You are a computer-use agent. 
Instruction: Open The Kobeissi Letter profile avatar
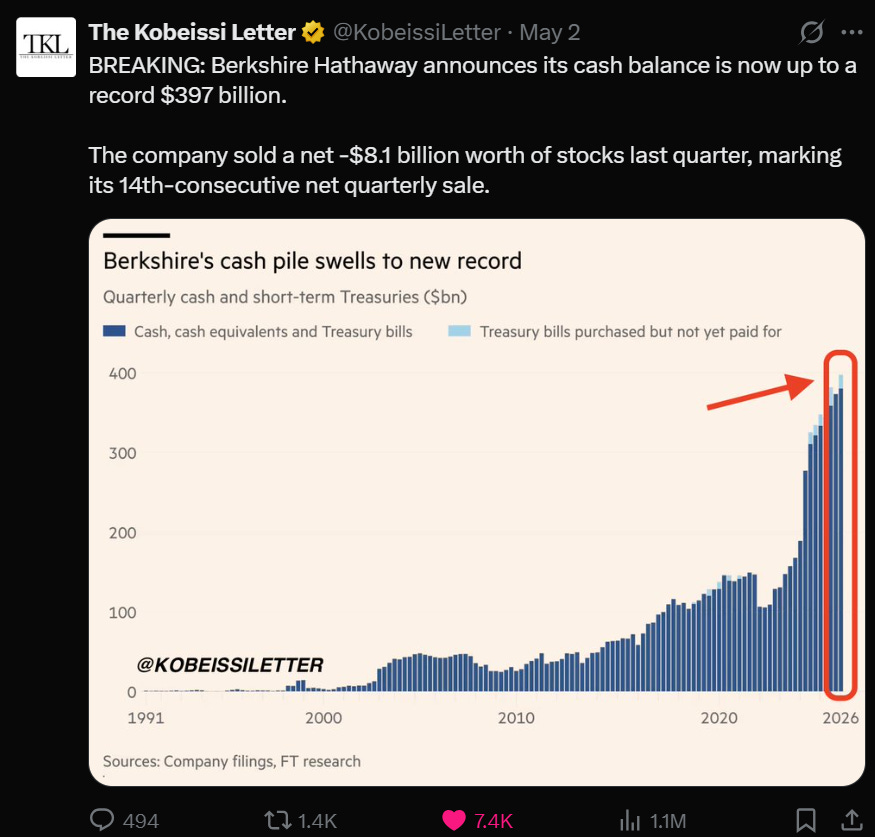click(46, 47)
